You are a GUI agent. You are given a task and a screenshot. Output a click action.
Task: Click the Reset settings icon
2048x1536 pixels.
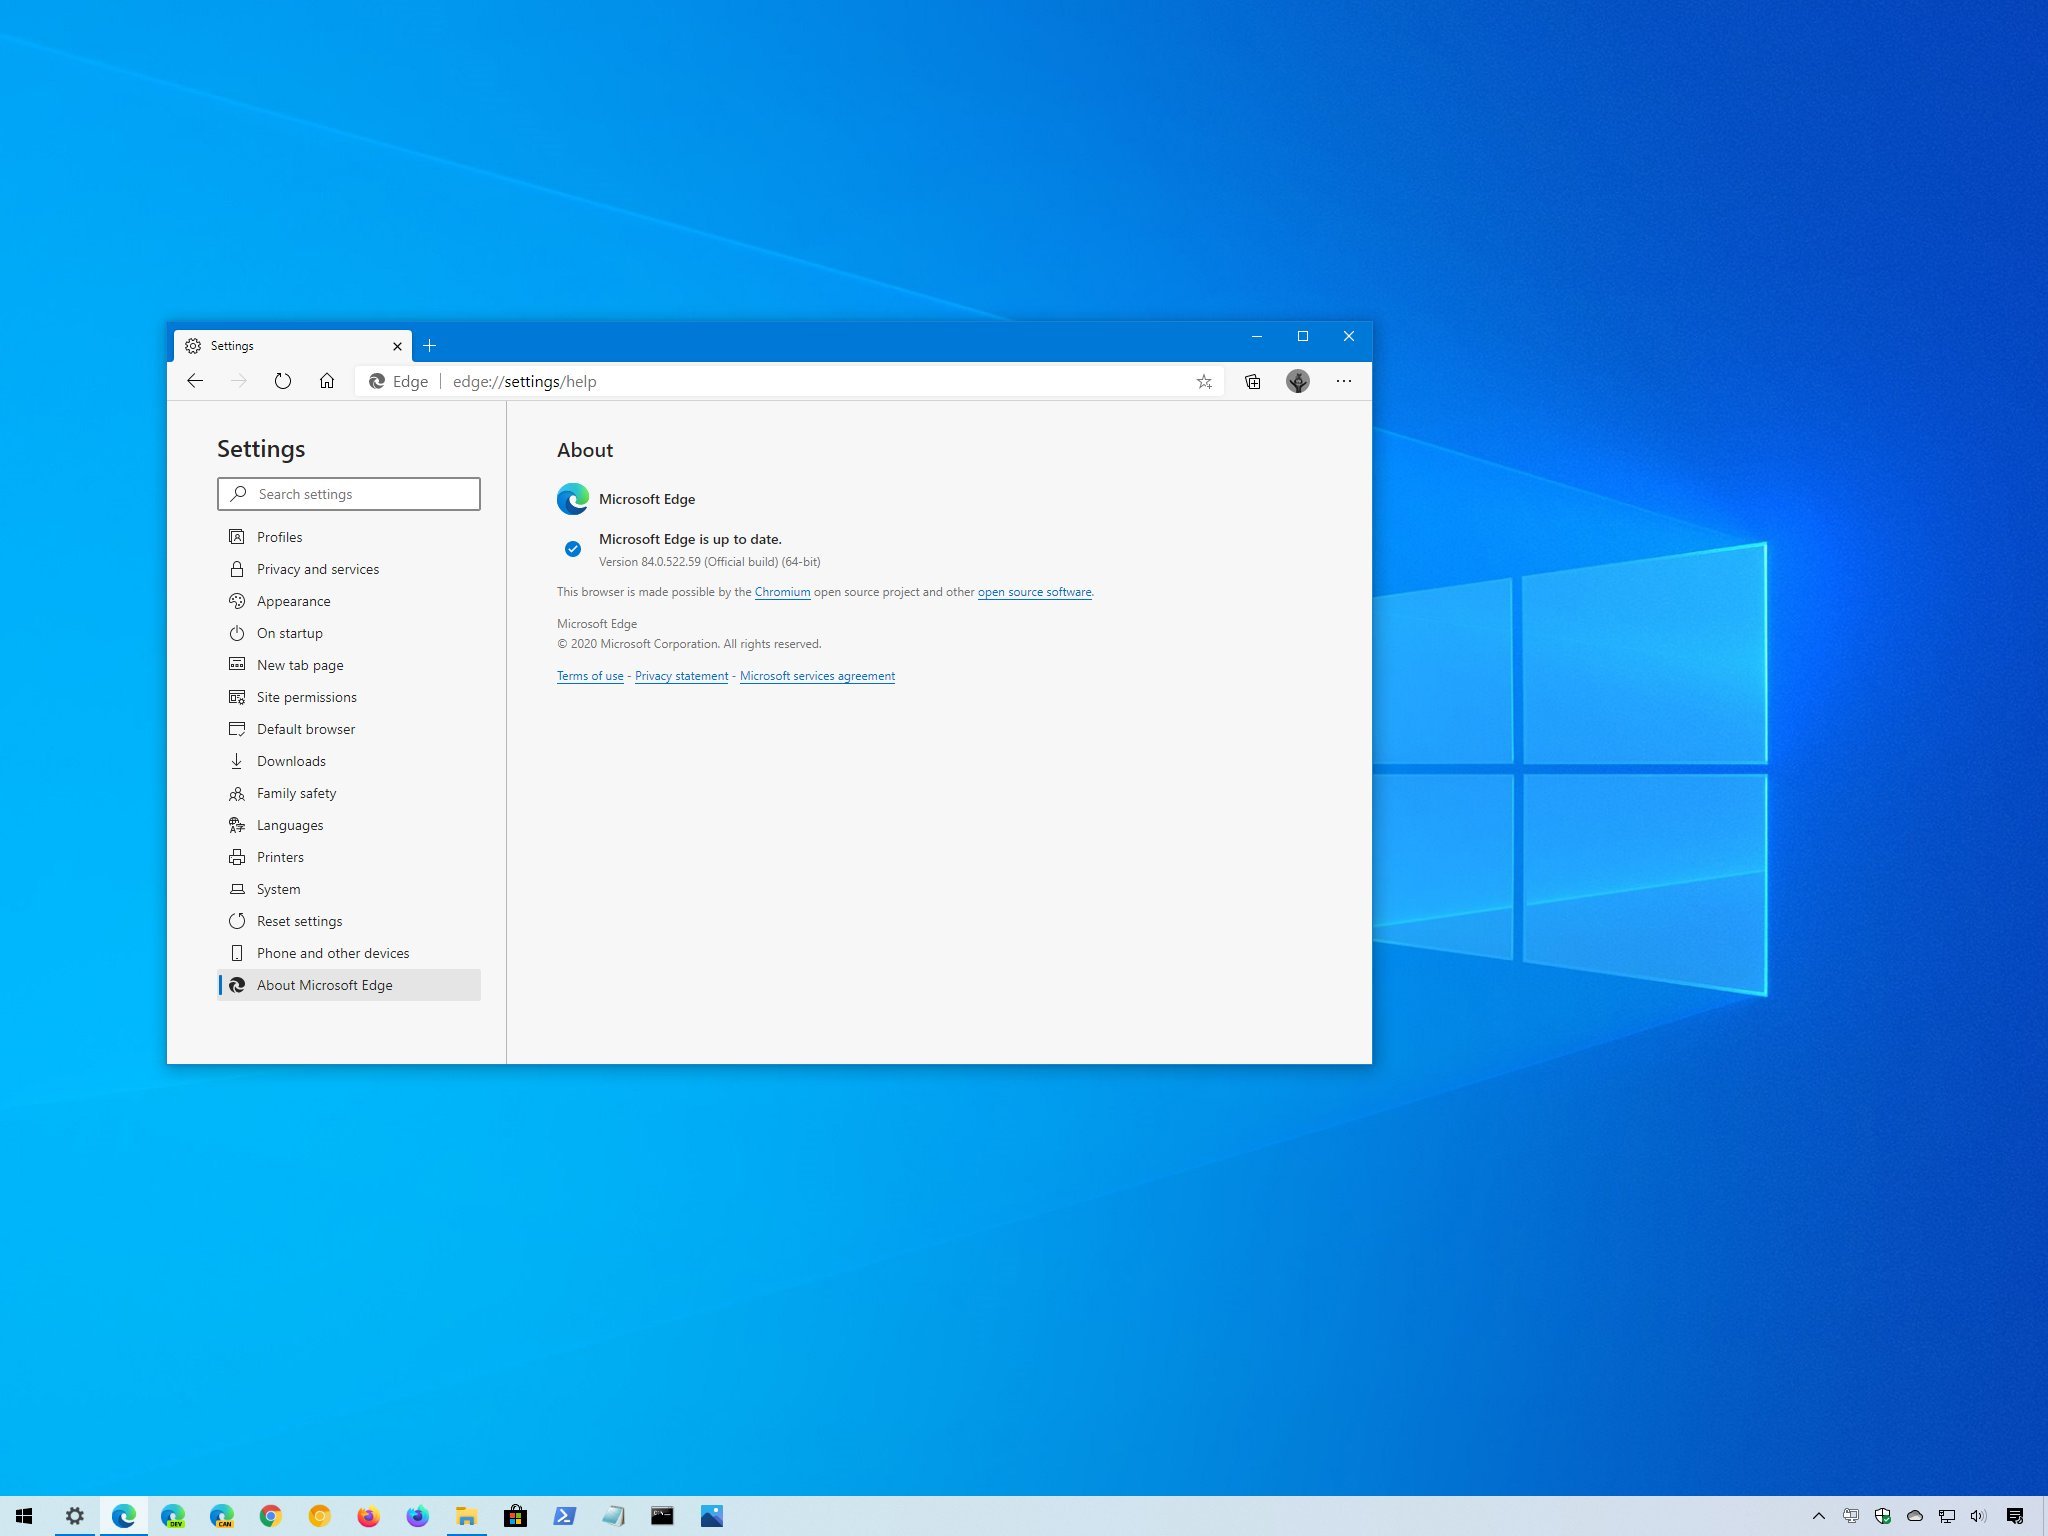tap(237, 920)
